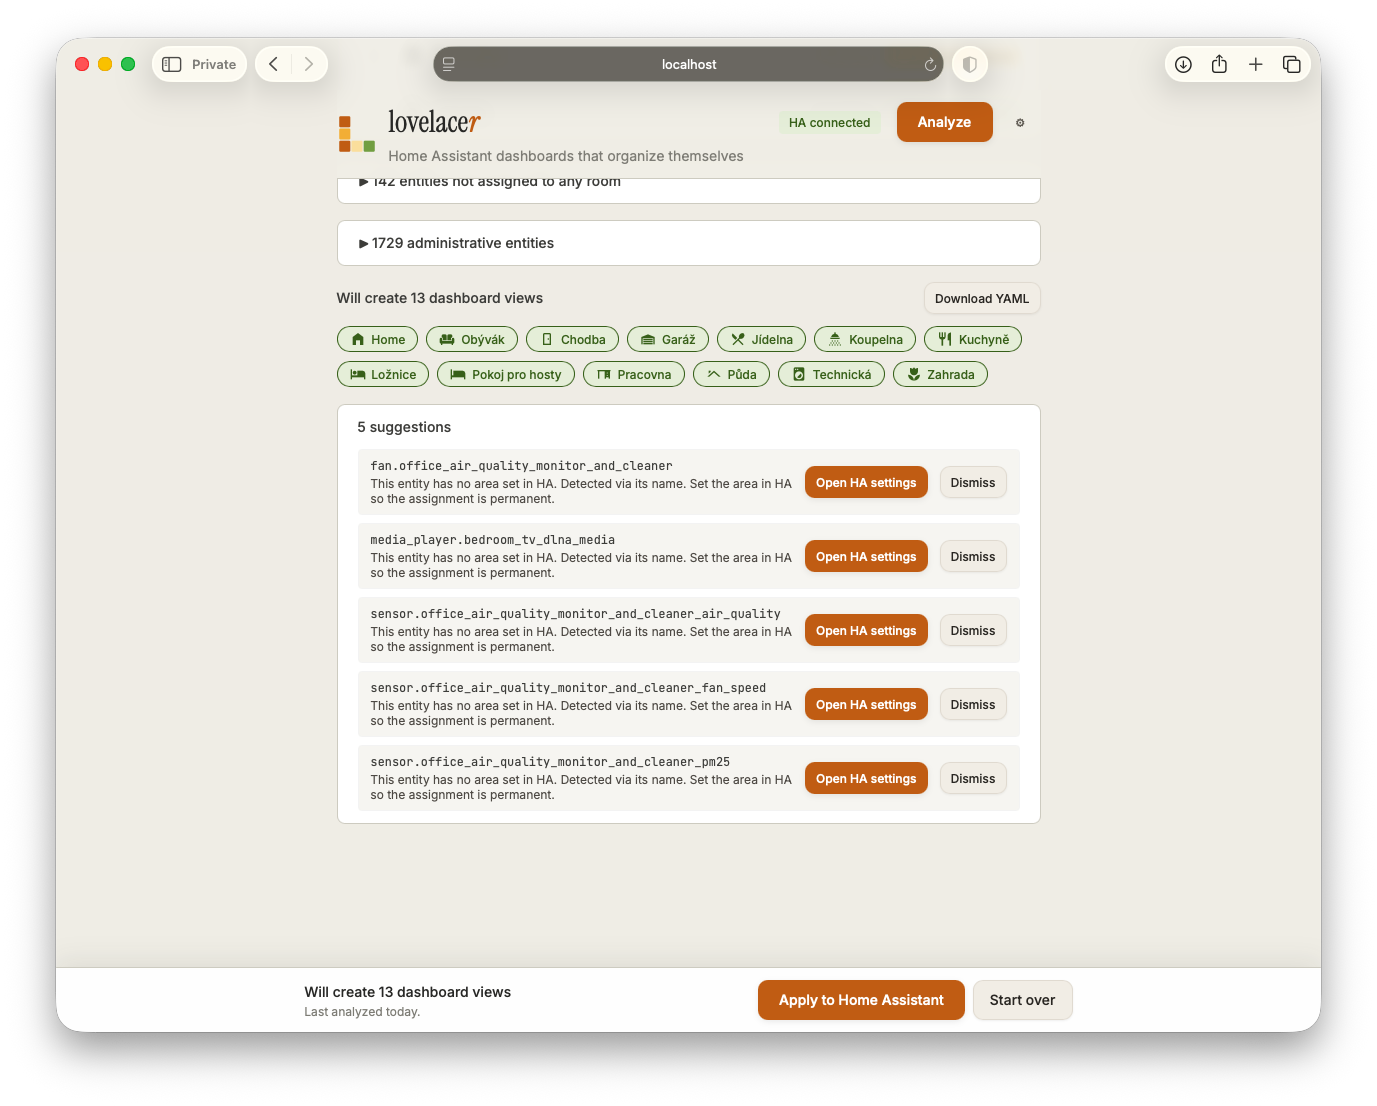Open the settings gear icon
The height and width of the screenshot is (1106, 1377).
pos(1020,123)
